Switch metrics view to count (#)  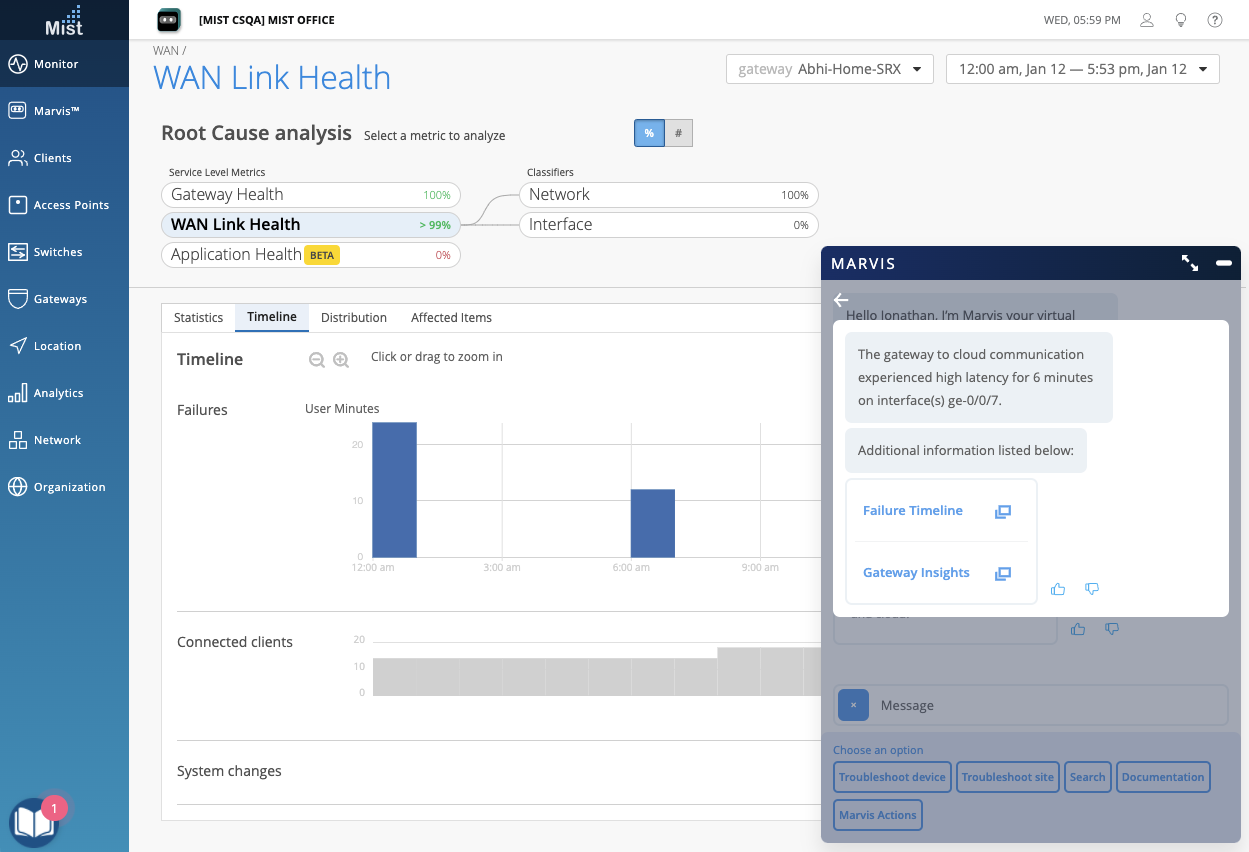pos(679,133)
